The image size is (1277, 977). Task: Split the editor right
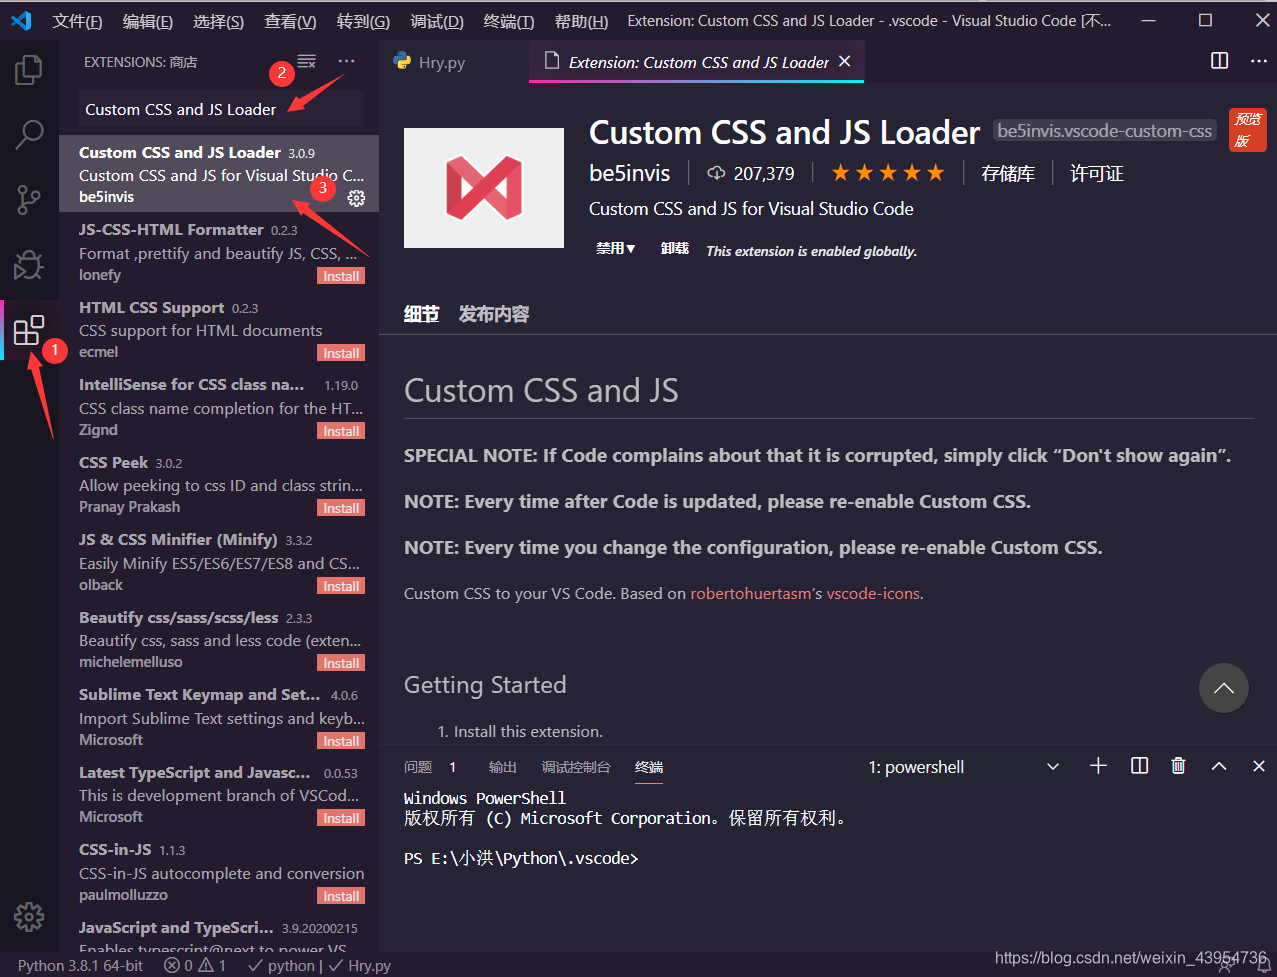point(1219,61)
